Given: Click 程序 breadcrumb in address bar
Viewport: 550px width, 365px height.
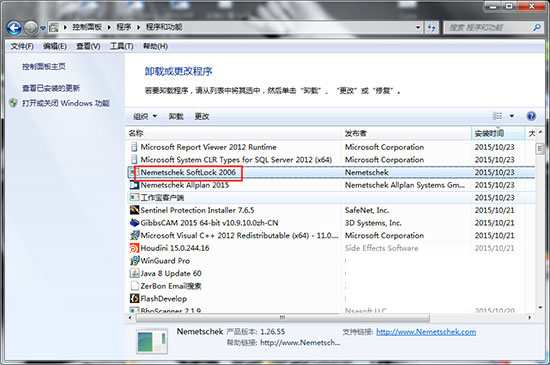Looking at the screenshot, I should (123, 27).
